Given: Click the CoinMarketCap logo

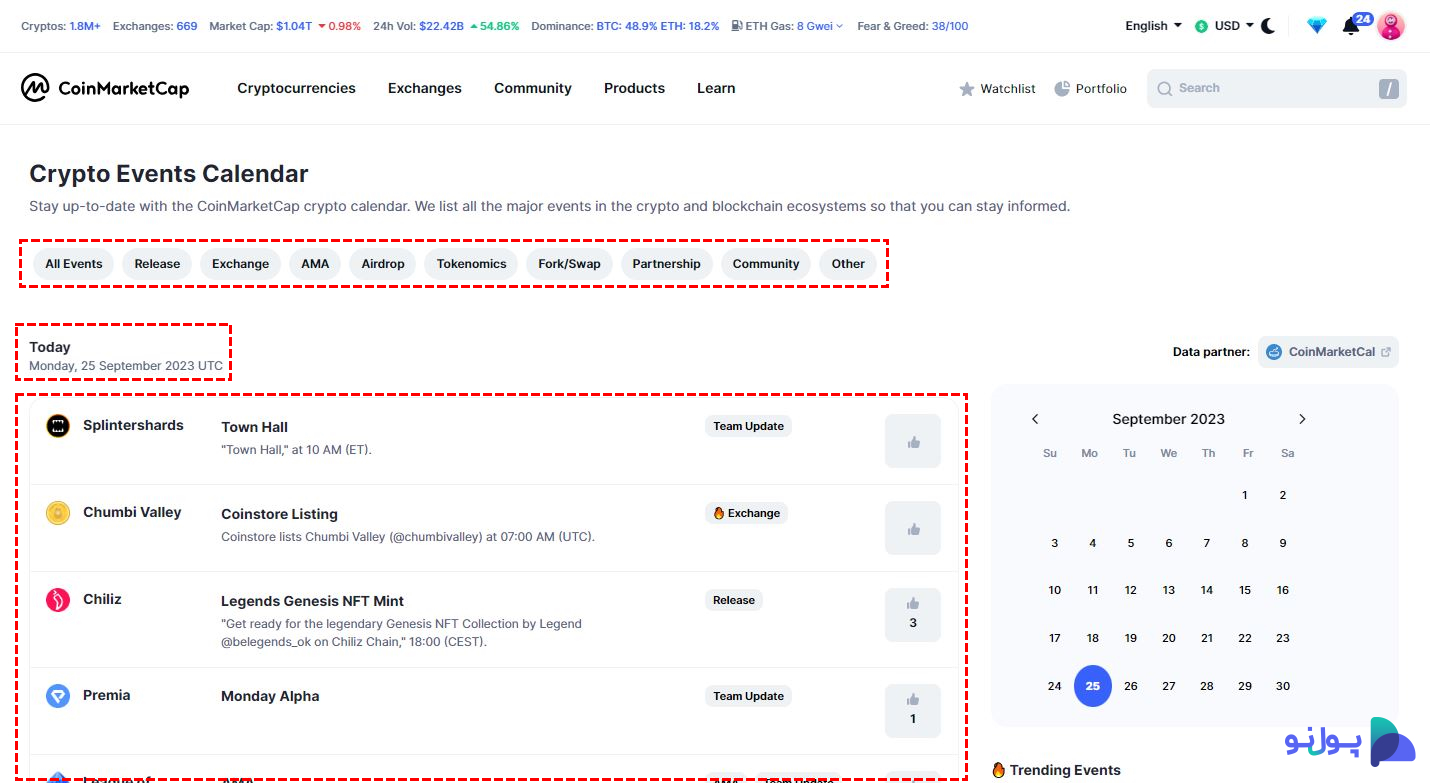Looking at the screenshot, I should coord(105,88).
